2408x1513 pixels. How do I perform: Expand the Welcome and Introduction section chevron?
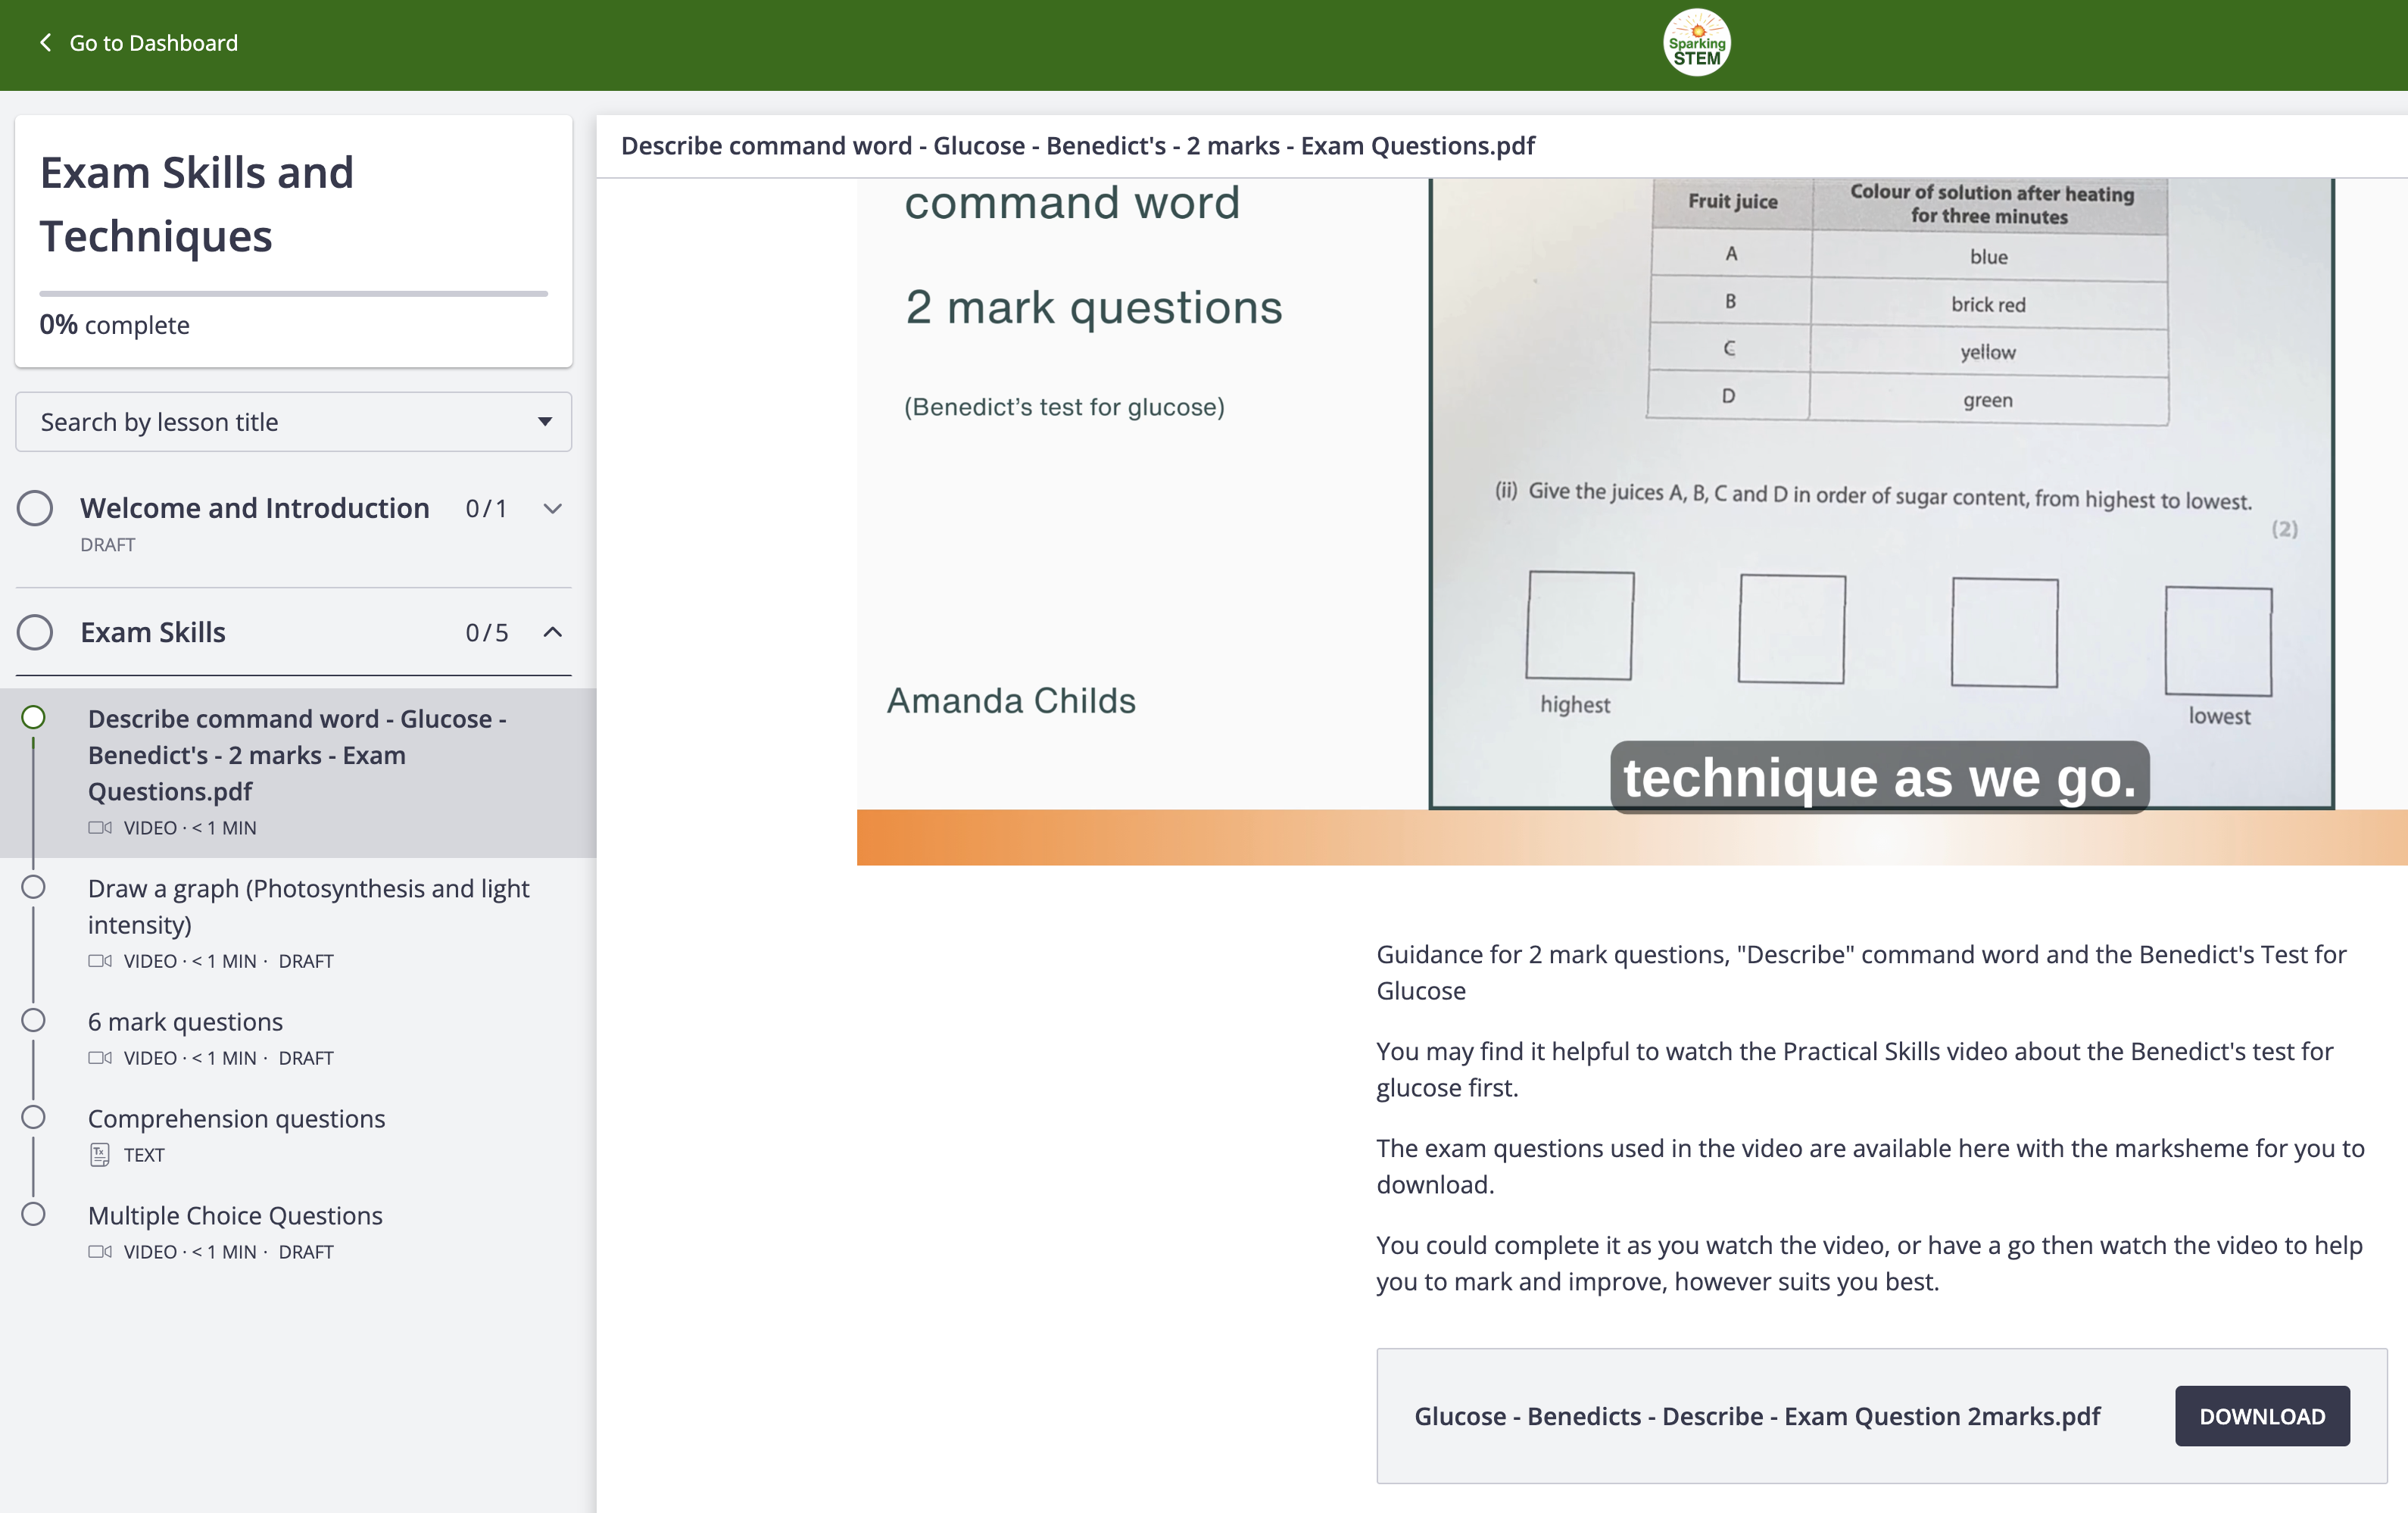[x=552, y=508]
